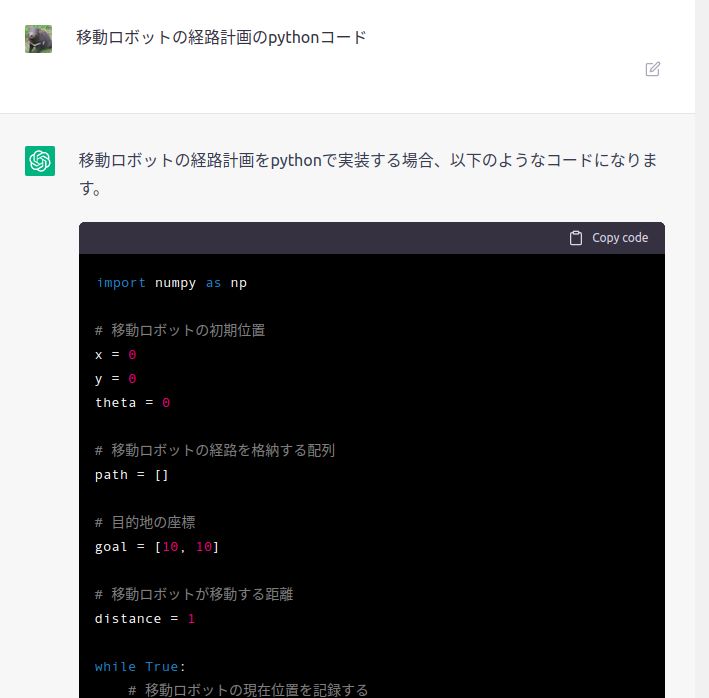Screen dimensions: 709x698
Task: Click the comment '# 目的地の座標'
Action: click(145, 523)
